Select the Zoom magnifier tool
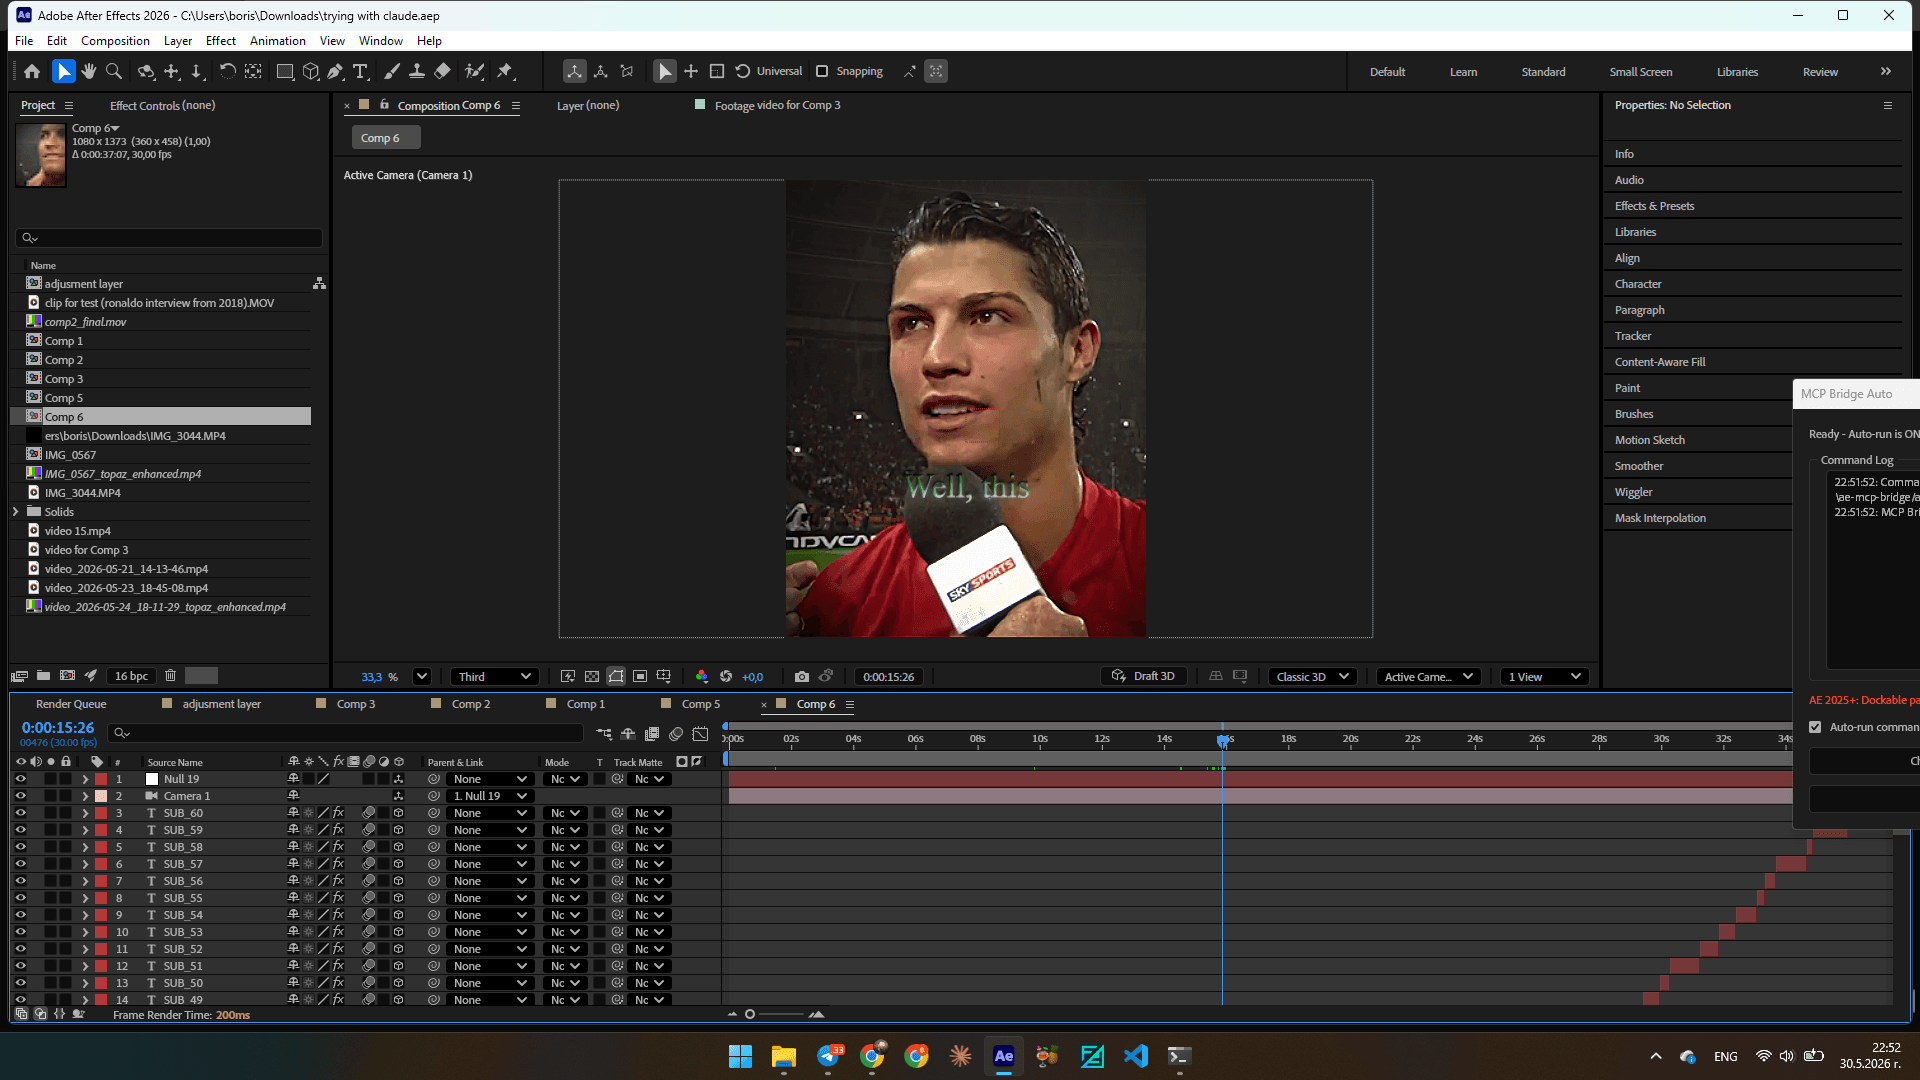This screenshot has width=1920, height=1080. pos(114,71)
